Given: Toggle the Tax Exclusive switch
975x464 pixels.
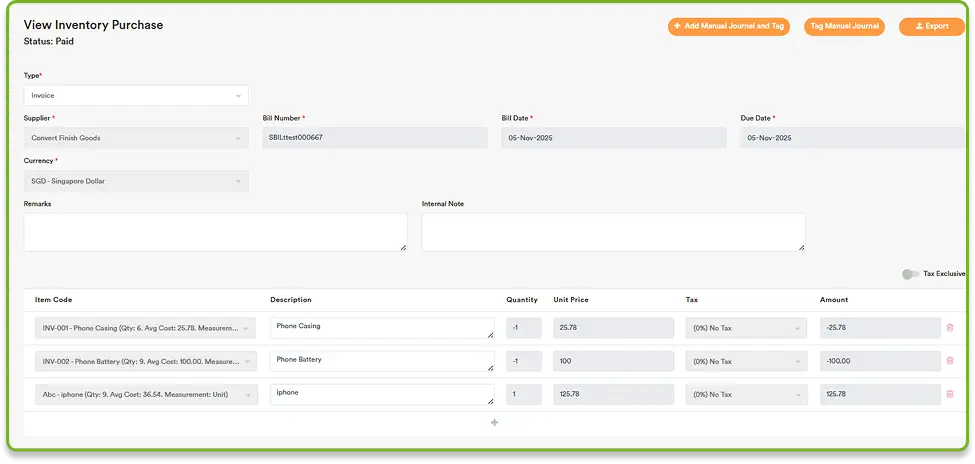Looking at the screenshot, I should tap(909, 274).
